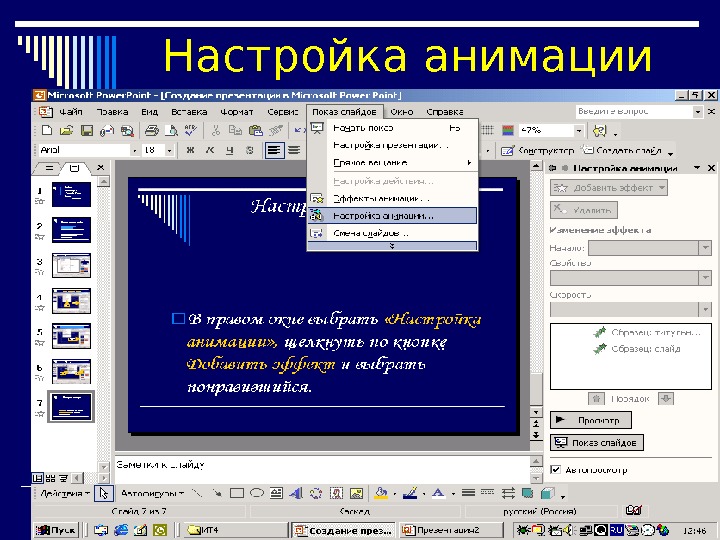720x540 pixels.
Task: Open Действия drawing menu
Action: point(64,494)
